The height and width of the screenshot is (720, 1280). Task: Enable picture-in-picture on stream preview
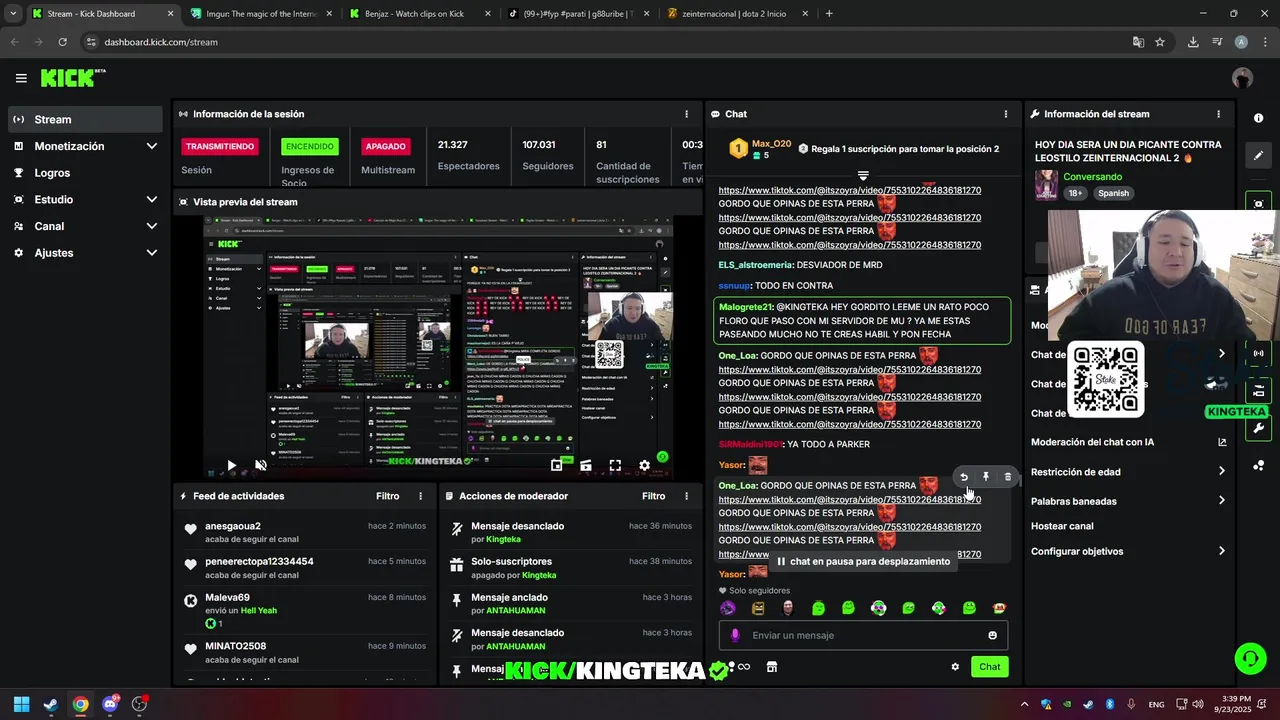pos(557,465)
